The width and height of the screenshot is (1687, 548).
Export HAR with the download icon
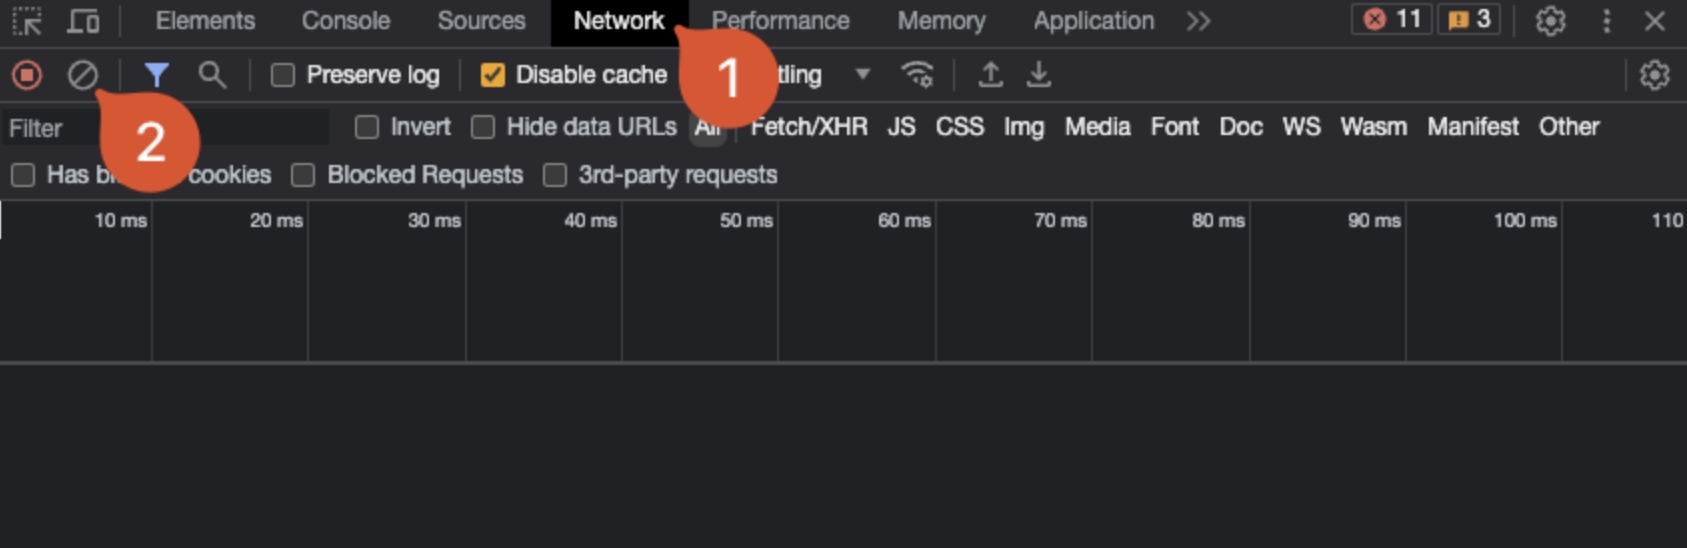tap(1039, 75)
